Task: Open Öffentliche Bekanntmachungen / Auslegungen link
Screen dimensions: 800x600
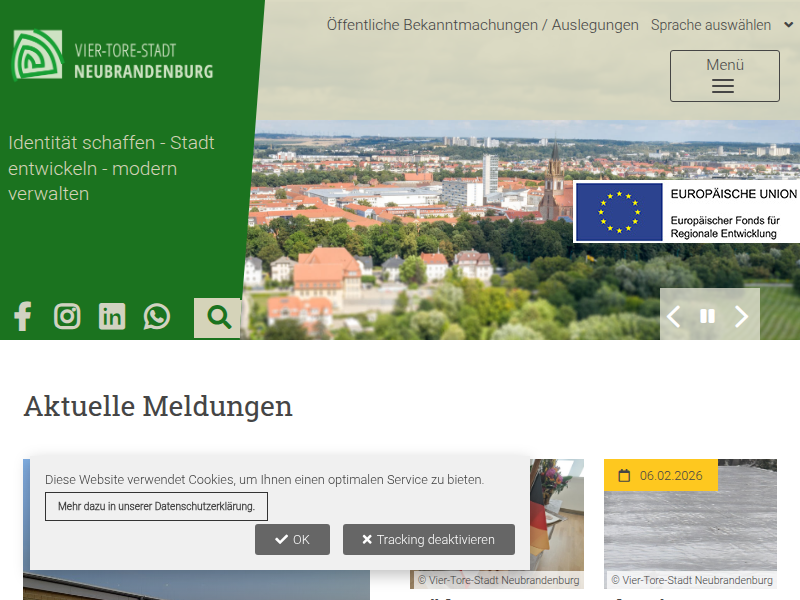Action: click(482, 25)
